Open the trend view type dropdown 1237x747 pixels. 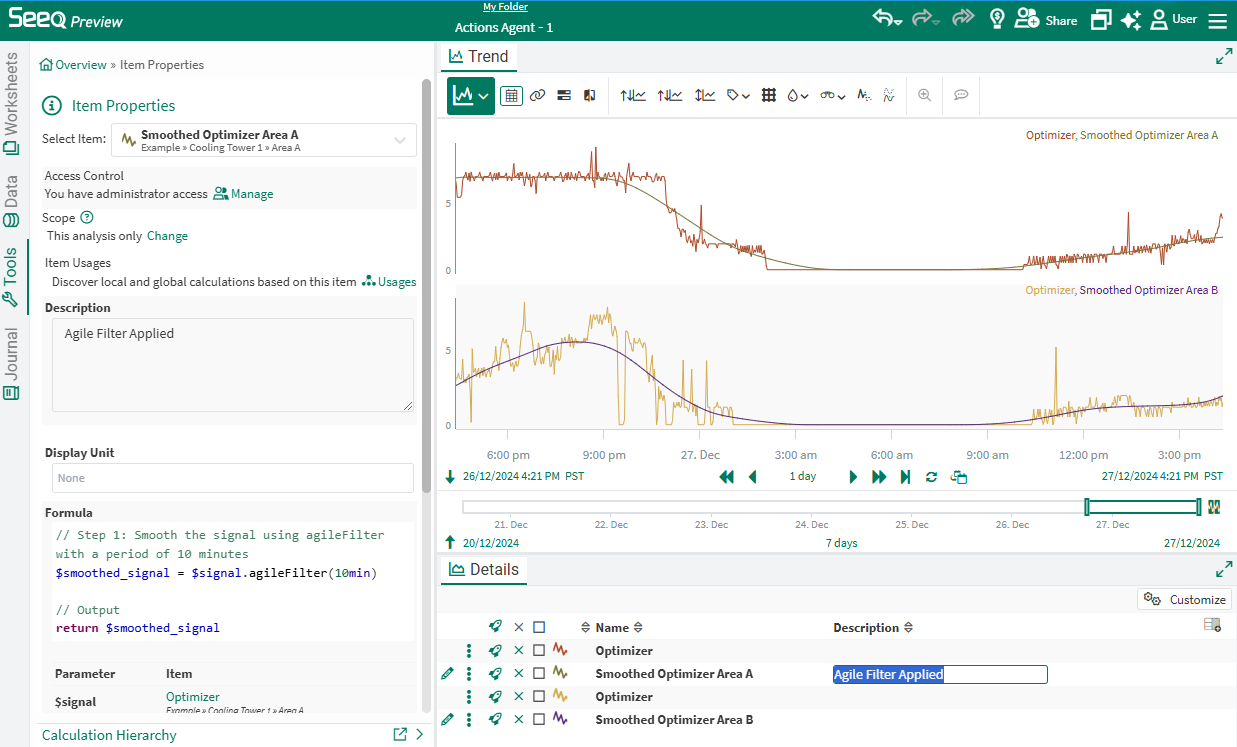coord(471,96)
